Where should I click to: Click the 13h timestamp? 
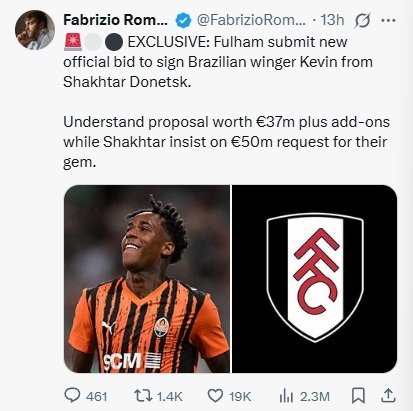pos(332,20)
